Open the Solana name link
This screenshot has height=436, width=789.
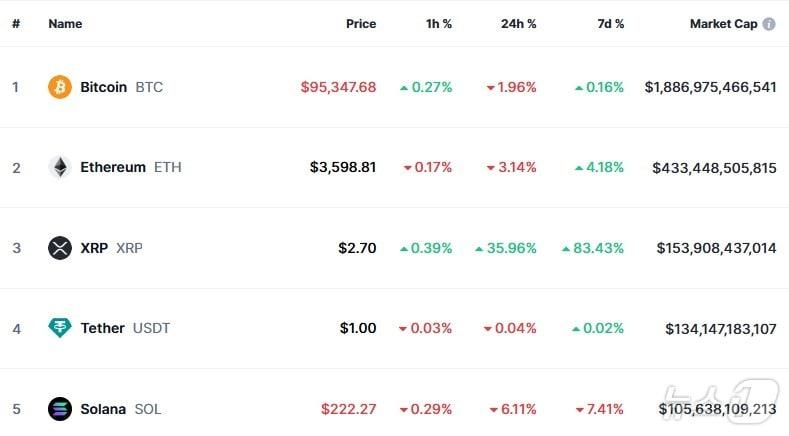click(103, 409)
